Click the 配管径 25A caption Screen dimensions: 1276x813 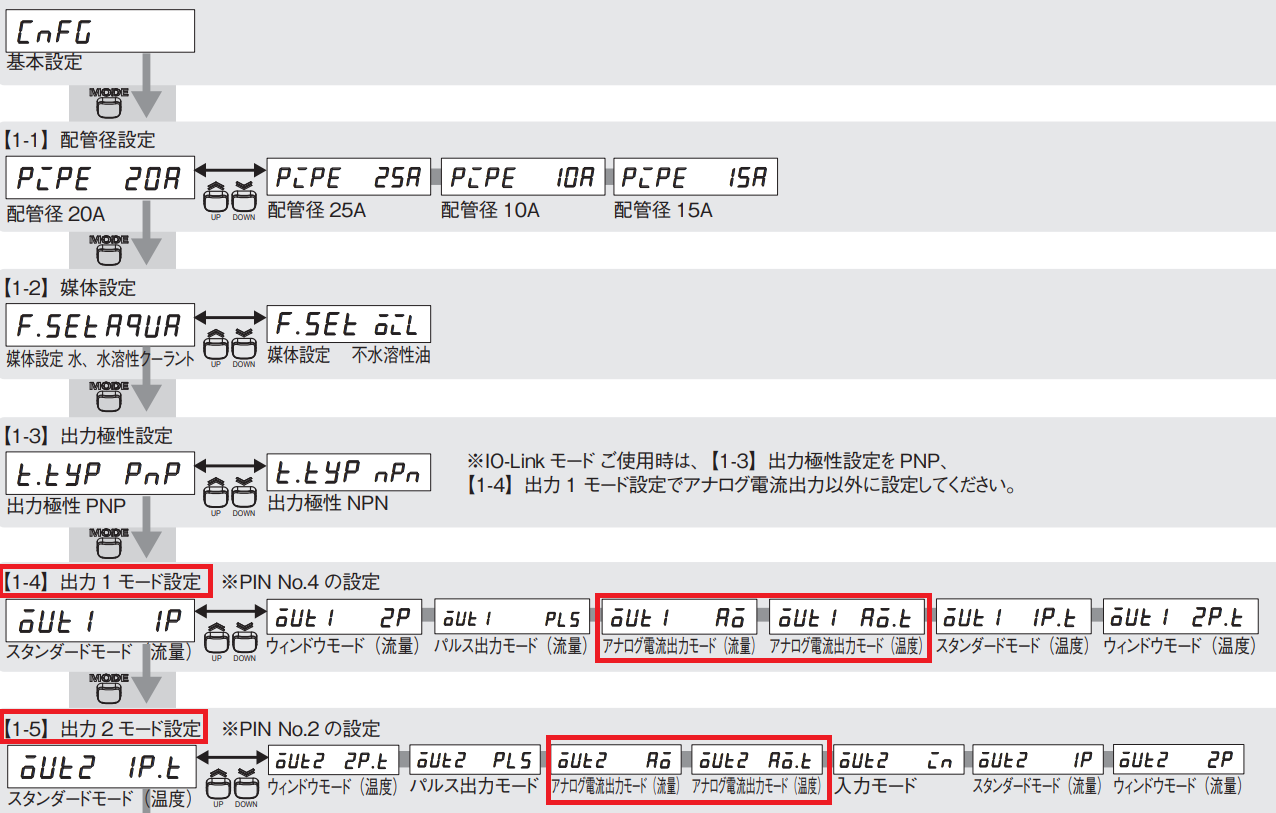316,209
